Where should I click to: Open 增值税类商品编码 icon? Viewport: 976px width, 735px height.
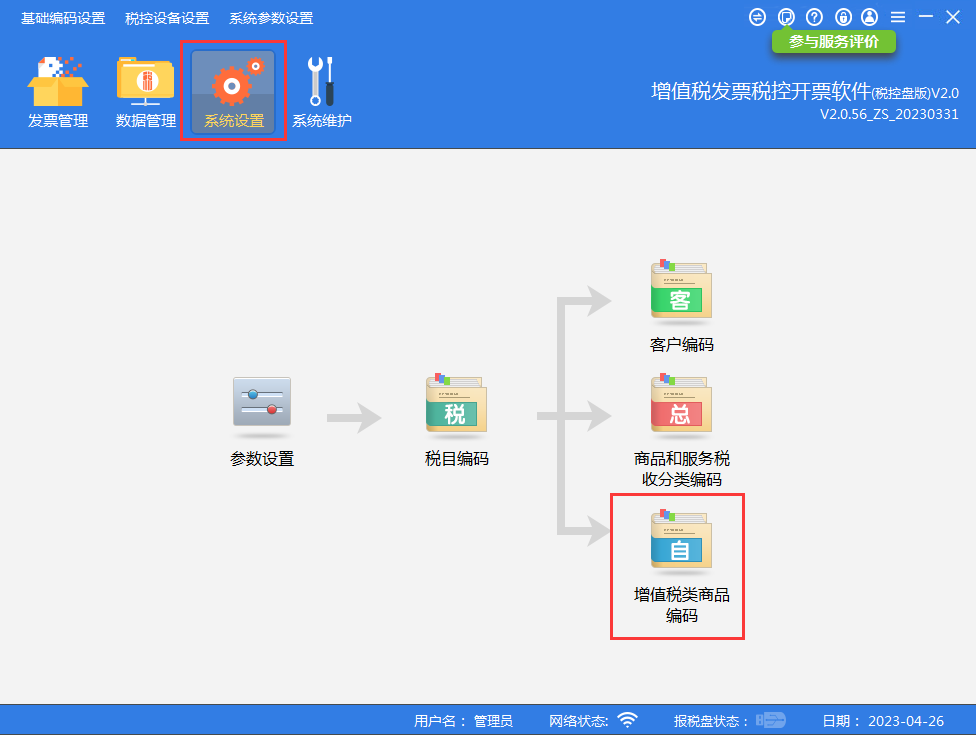pos(681,539)
